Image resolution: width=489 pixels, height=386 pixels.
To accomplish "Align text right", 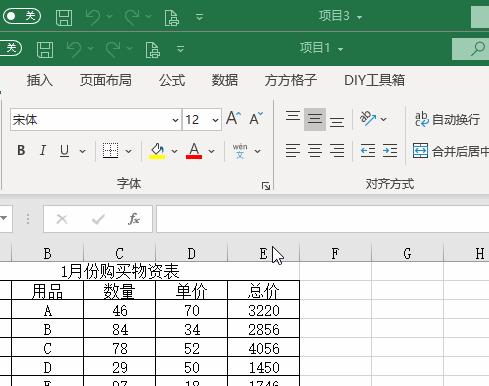I will click(x=337, y=151).
